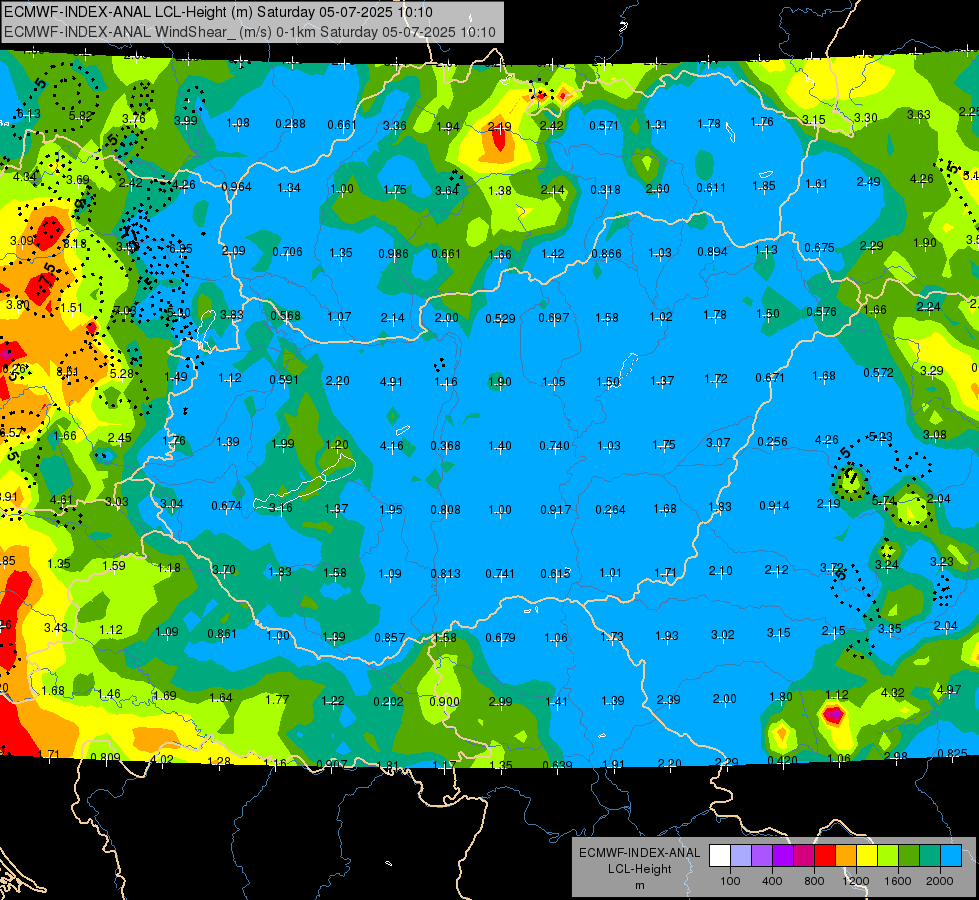979x900 pixels.
Task: Click the wind shear value 0.572
Action: [x=878, y=373]
